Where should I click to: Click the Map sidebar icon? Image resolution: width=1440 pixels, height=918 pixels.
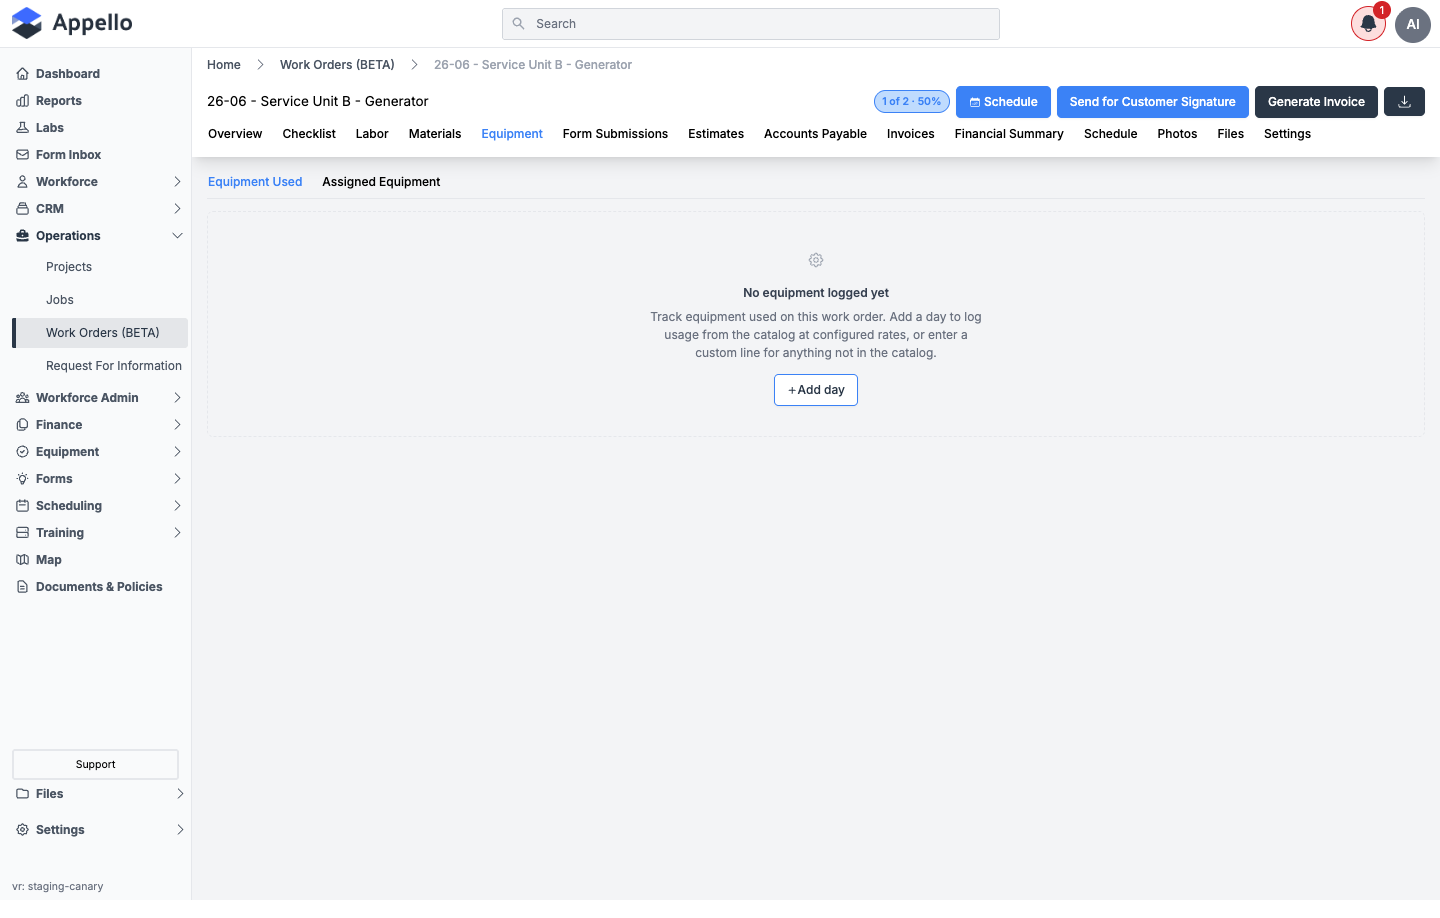pyautogui.click(x=22, y=560)
